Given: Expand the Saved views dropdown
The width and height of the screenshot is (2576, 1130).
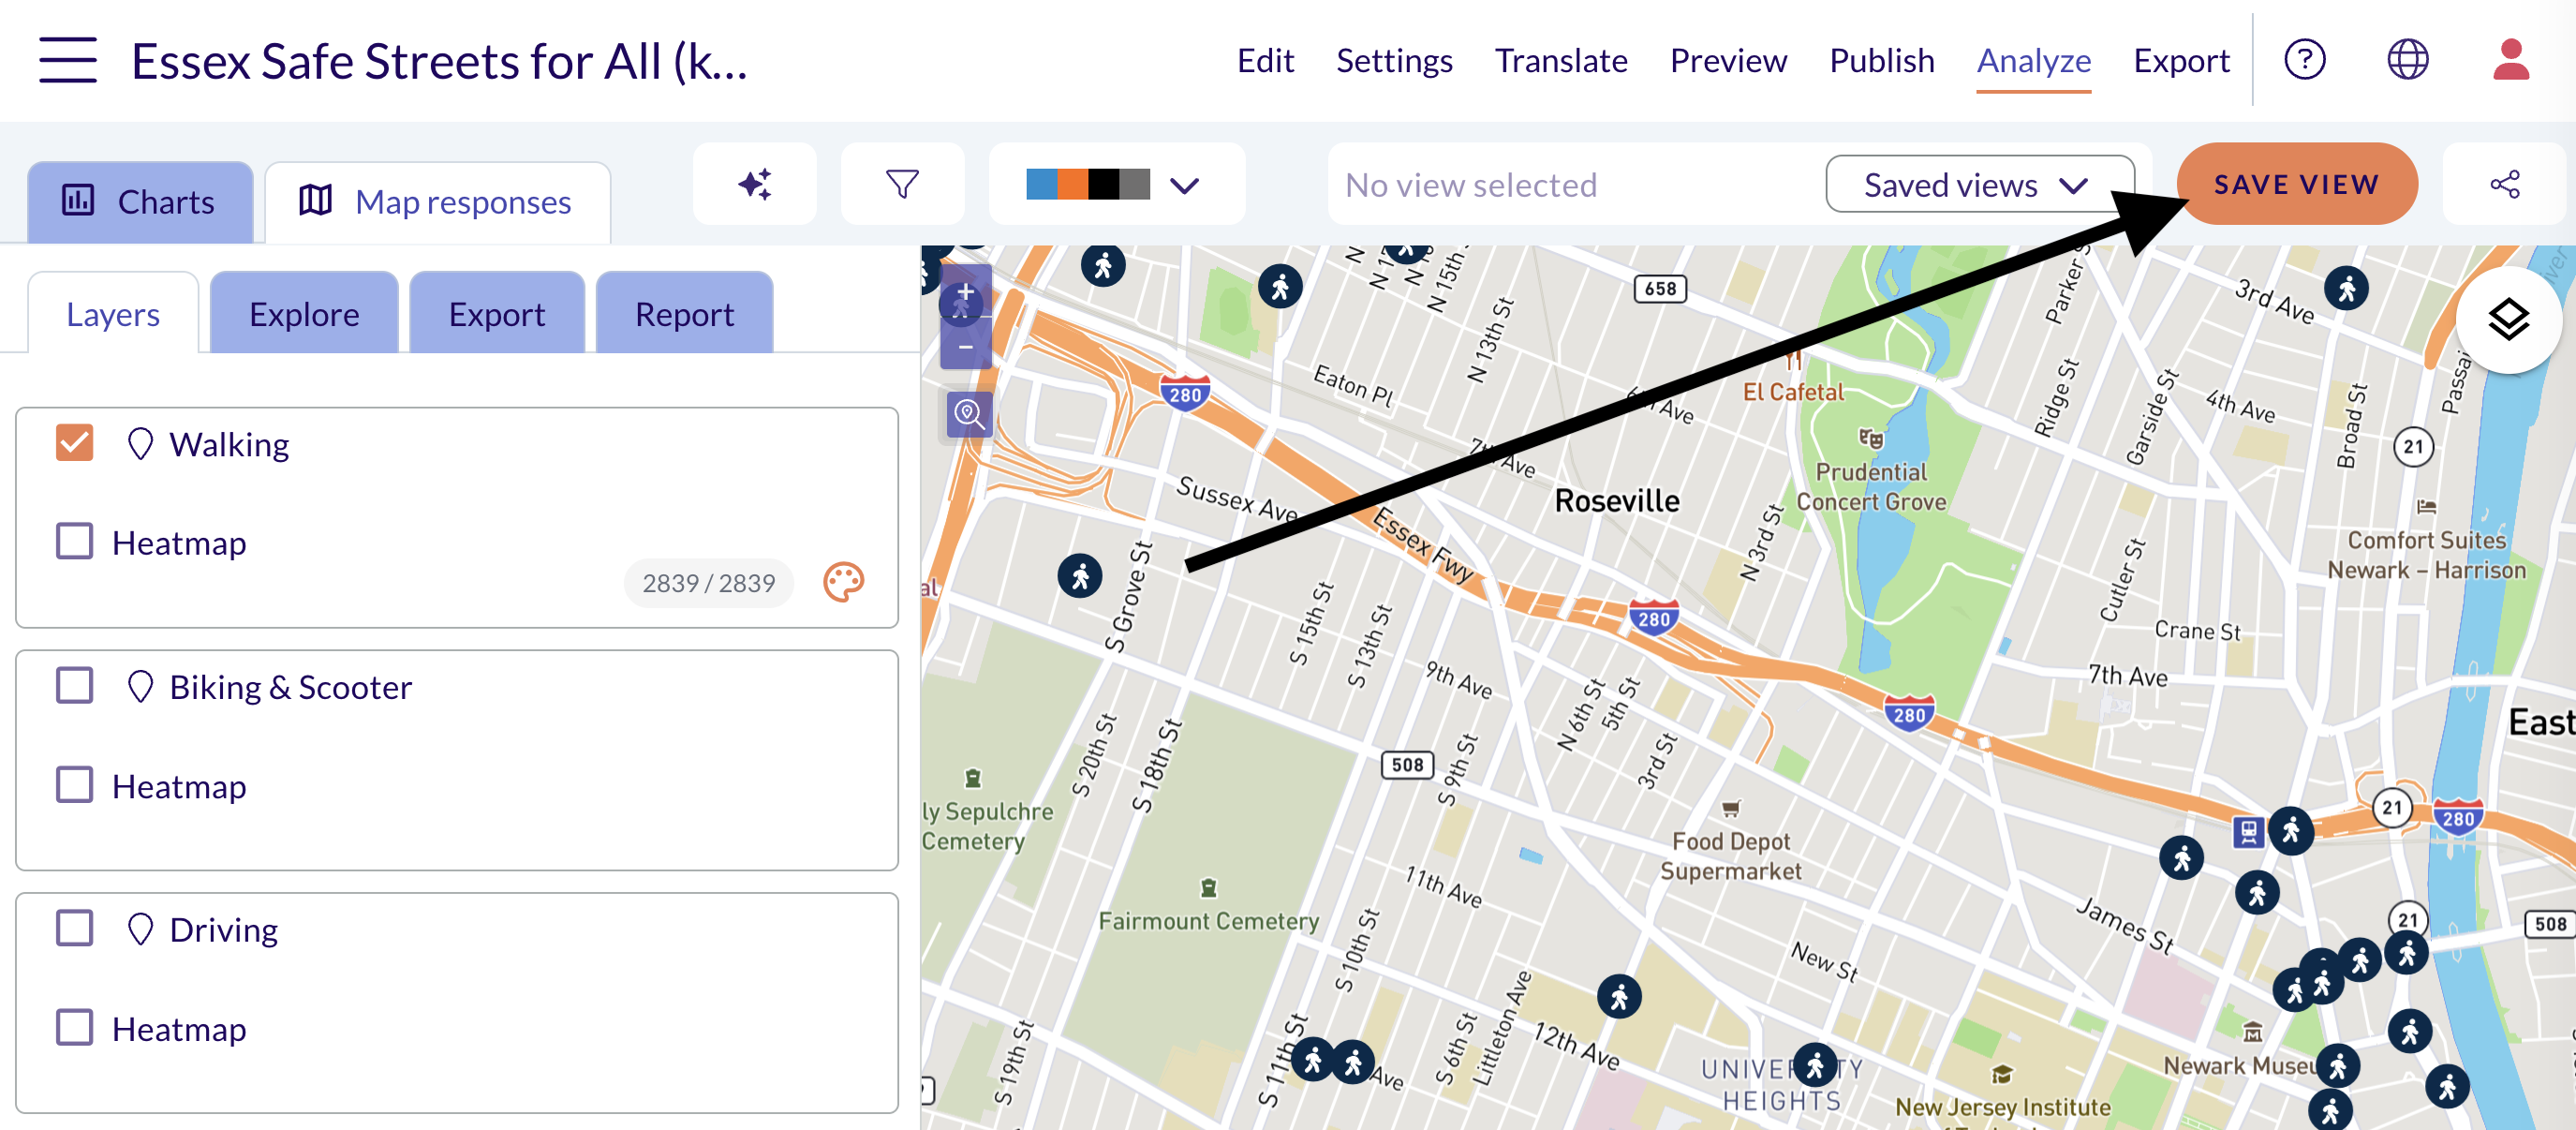Looking at the screenshot, I should point(1978,184).
